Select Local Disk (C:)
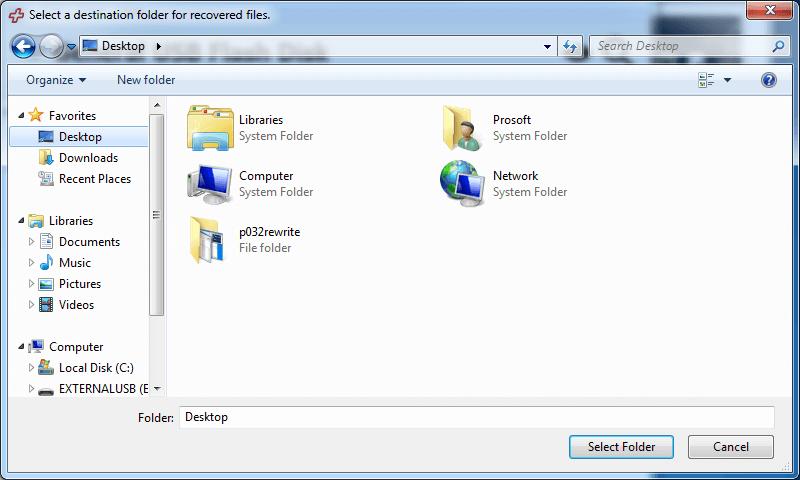 [96, 368]
